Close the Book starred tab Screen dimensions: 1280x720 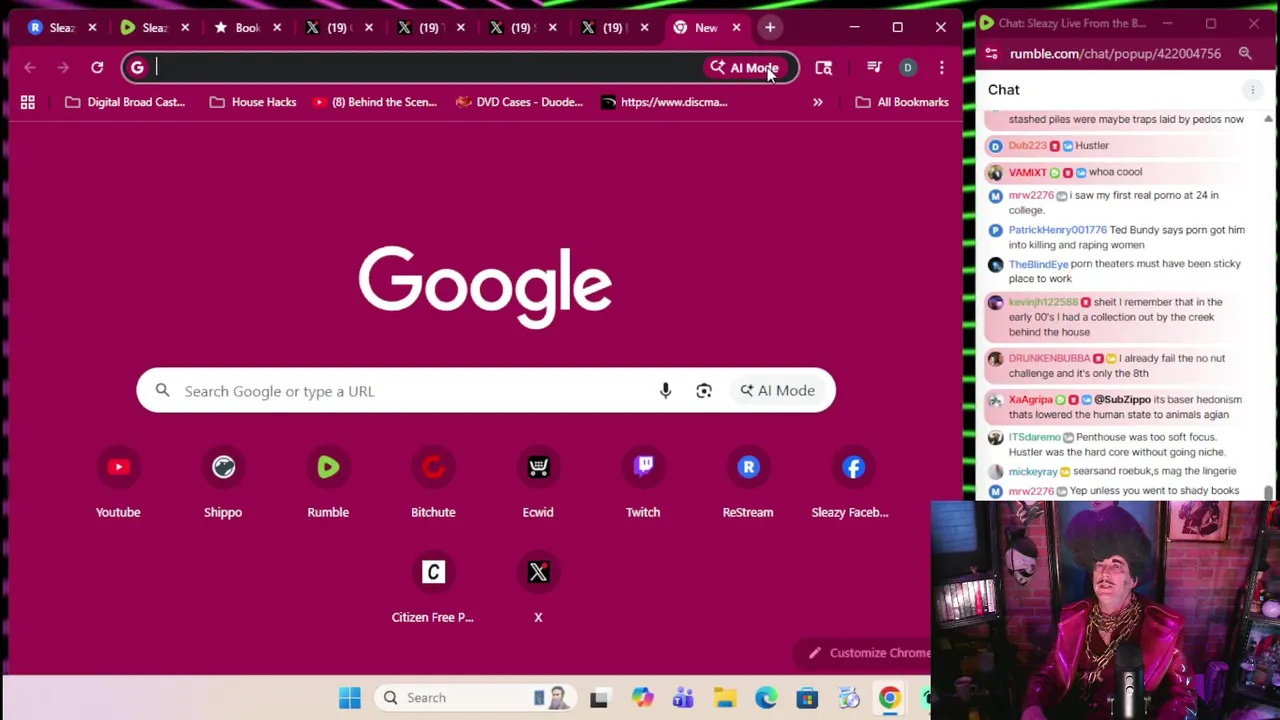click(x=276, y=27)
